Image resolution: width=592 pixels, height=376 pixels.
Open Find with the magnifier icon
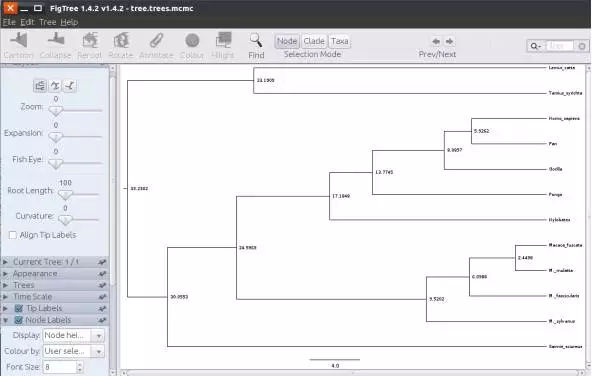(256, 40)
